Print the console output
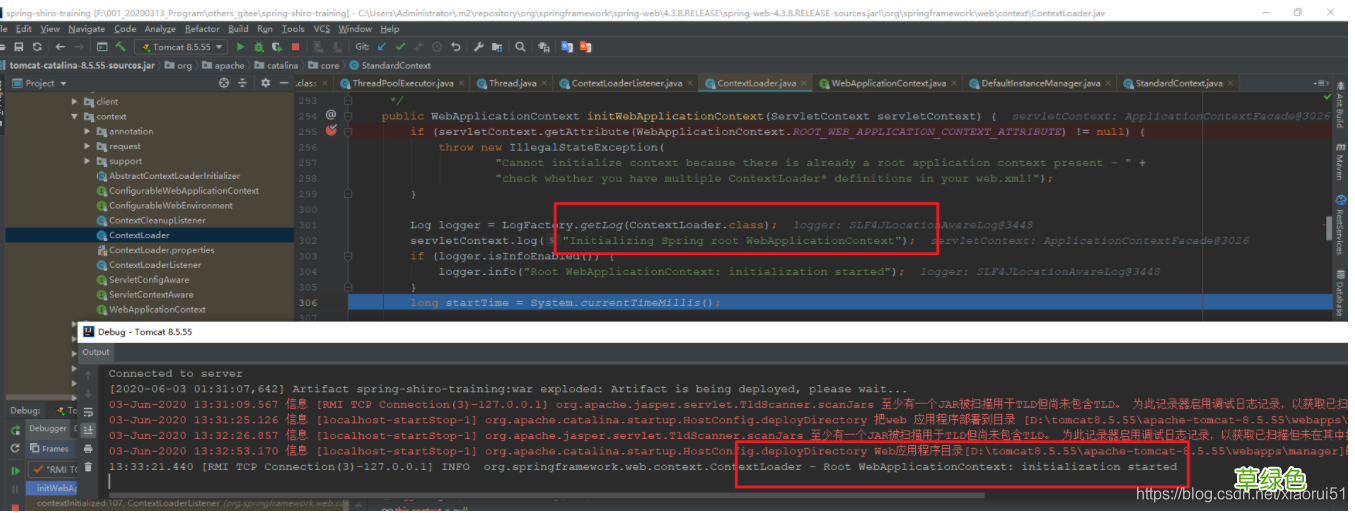Viewport: 1355px width, 513px height. [x=88, y=448]
